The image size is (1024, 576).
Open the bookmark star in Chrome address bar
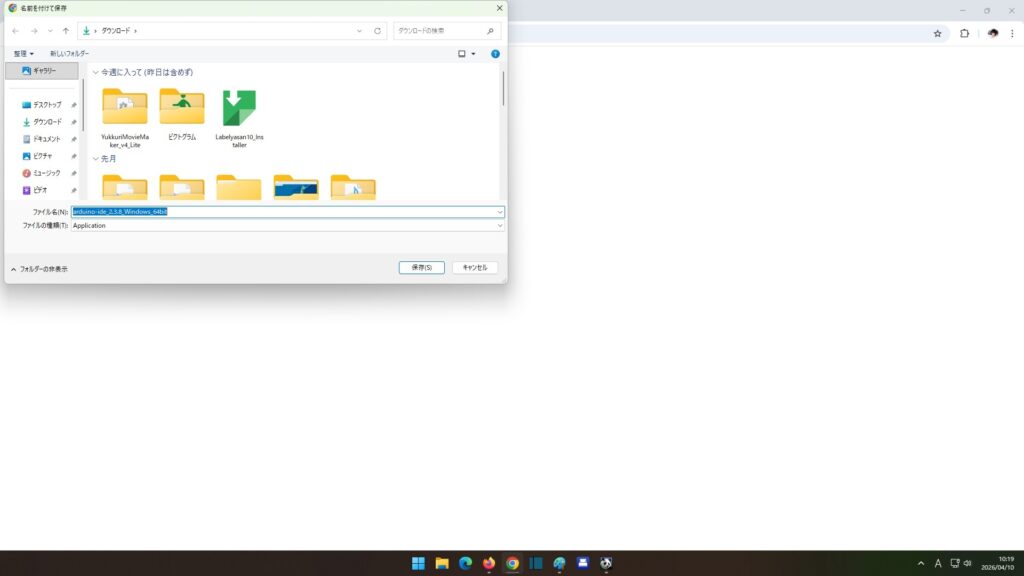tap(937, 33)
